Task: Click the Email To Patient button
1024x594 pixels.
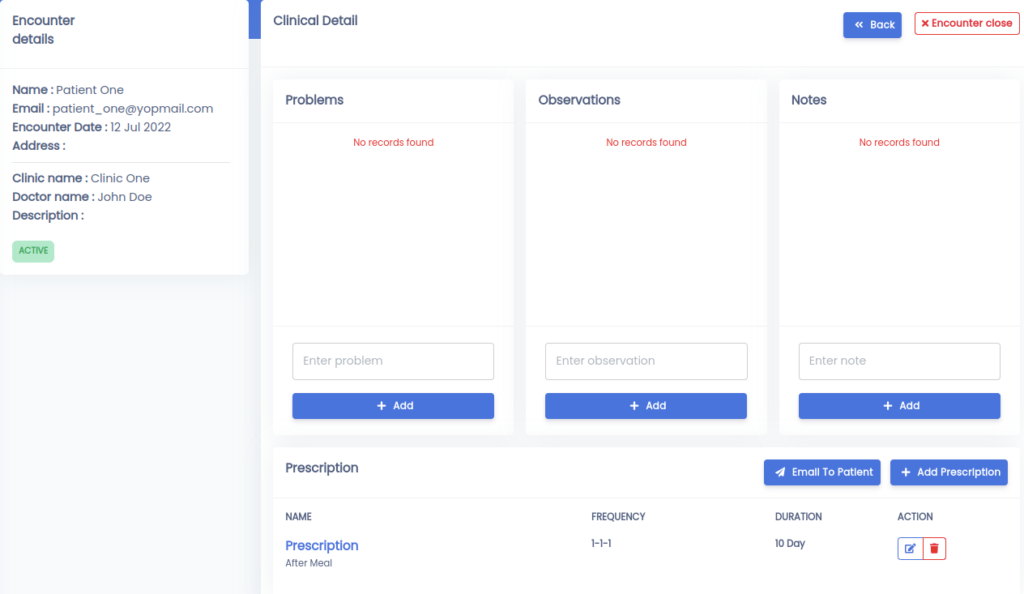Action: click(x=822, y=472)
